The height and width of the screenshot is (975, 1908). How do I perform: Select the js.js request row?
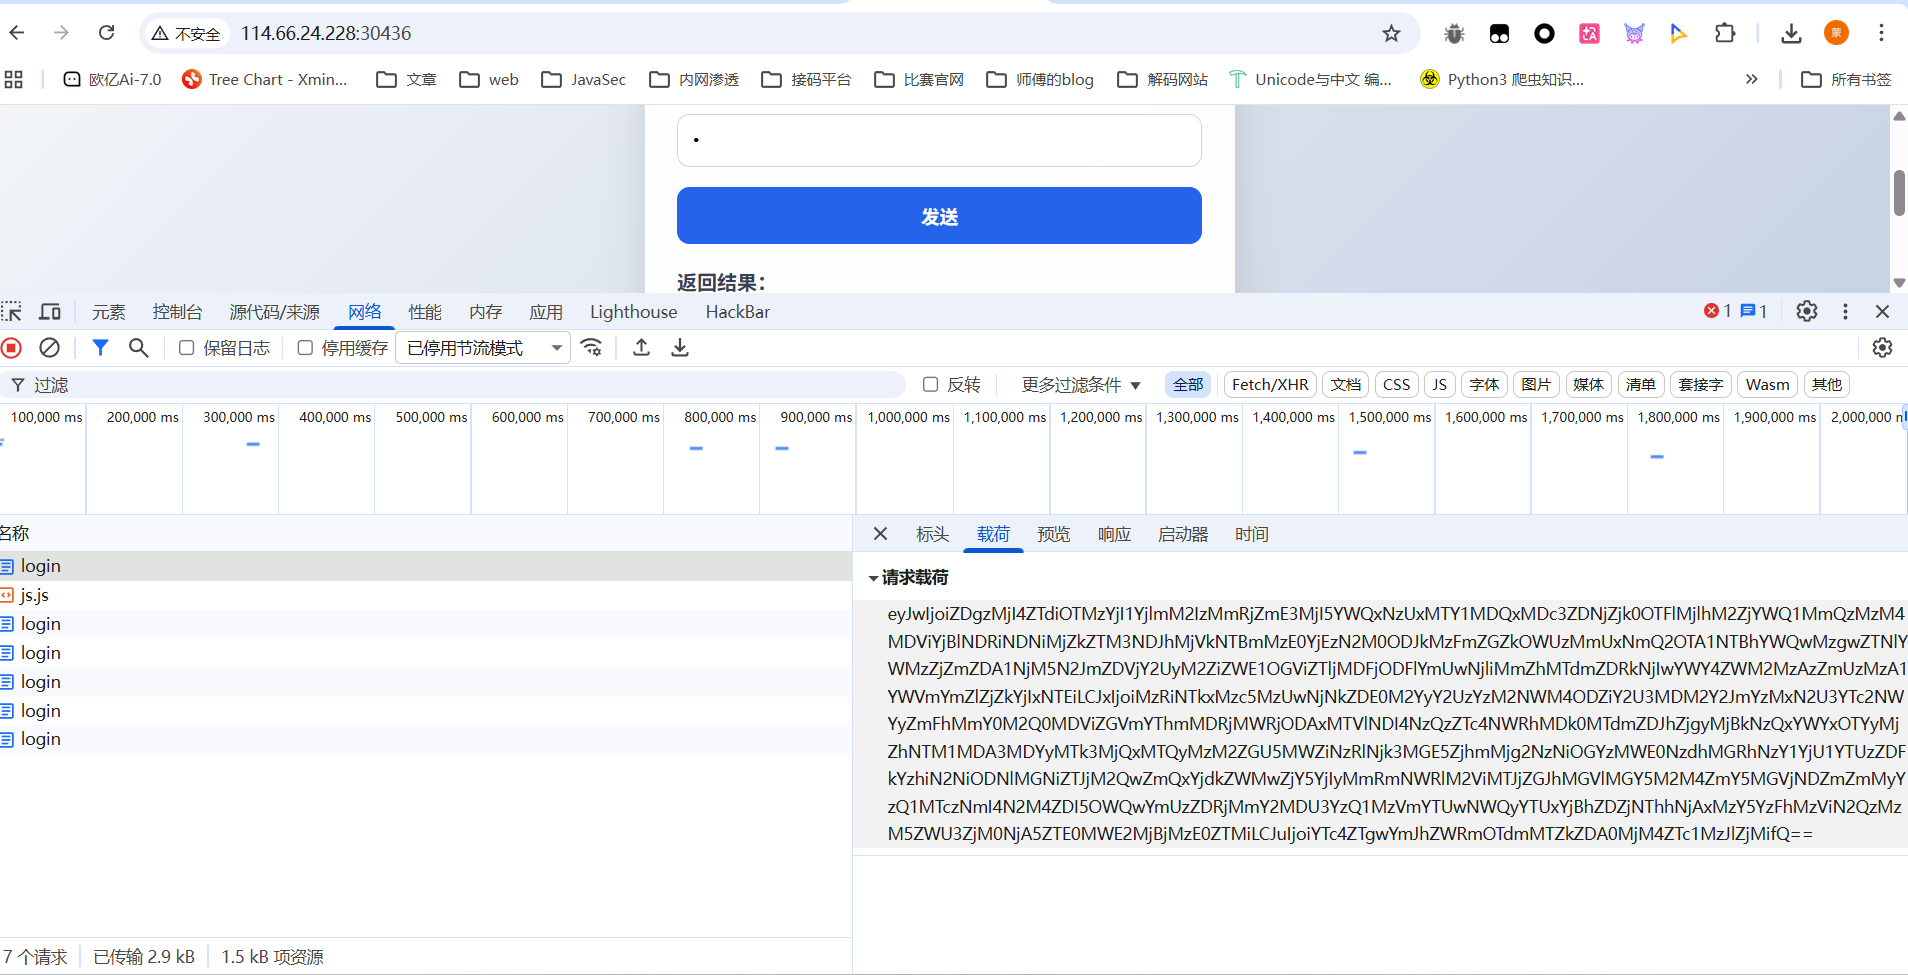(x=35, y=595)
